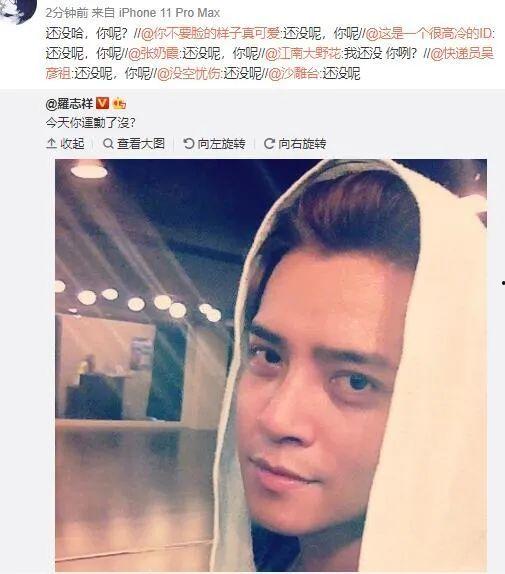Image resolution: width=505 pixels, height=574 pixels.
Task: Click the collapse arrow icon beside 收起
Action: [51, 144]
